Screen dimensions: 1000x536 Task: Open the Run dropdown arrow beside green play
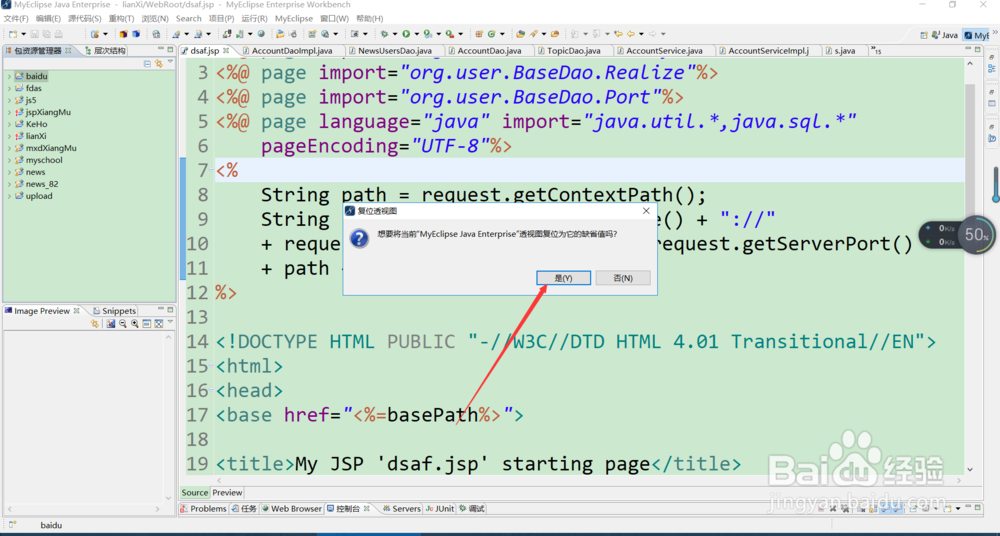pyautogui.click(x=416, y=34)
